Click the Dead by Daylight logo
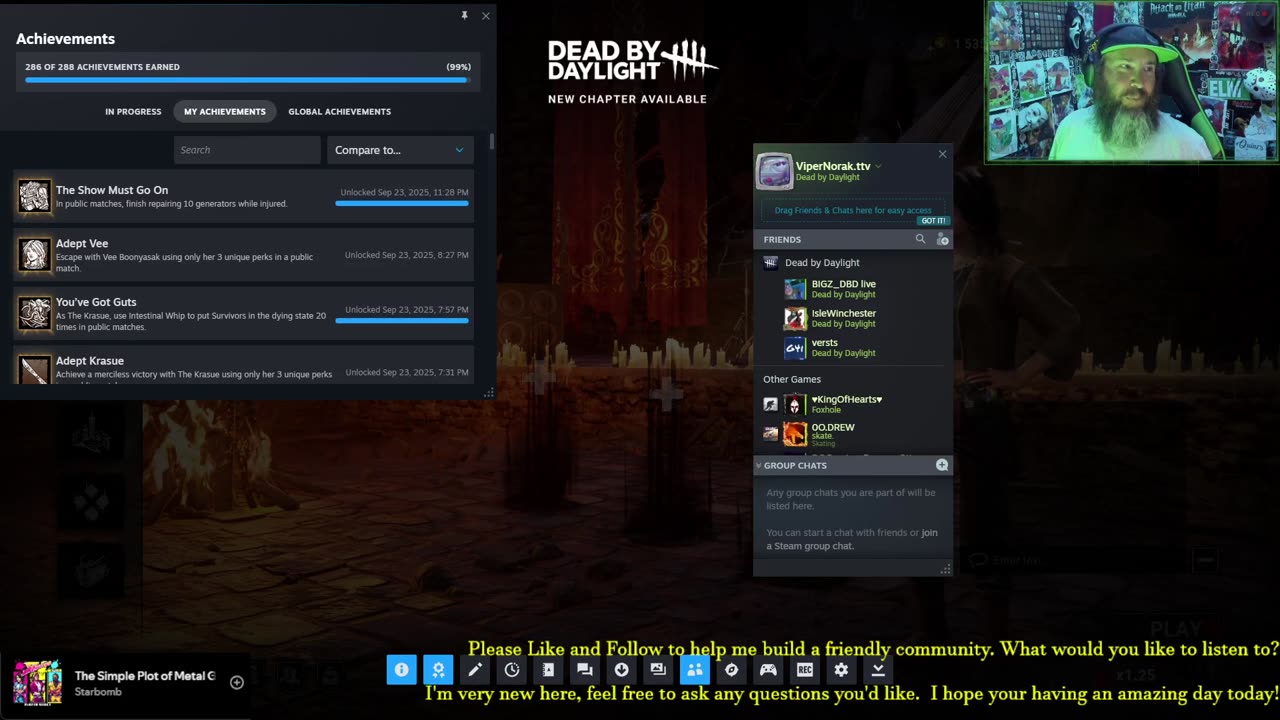The width and height of the screenshot is (1280, 720). tap(632, 61)
